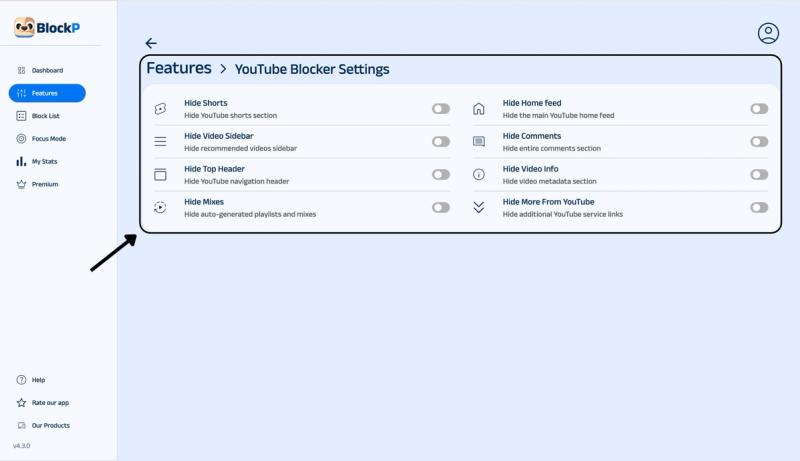Click YouTube Blocker Settings breadcrumb

pyautogui.click(x=312, y=69)
